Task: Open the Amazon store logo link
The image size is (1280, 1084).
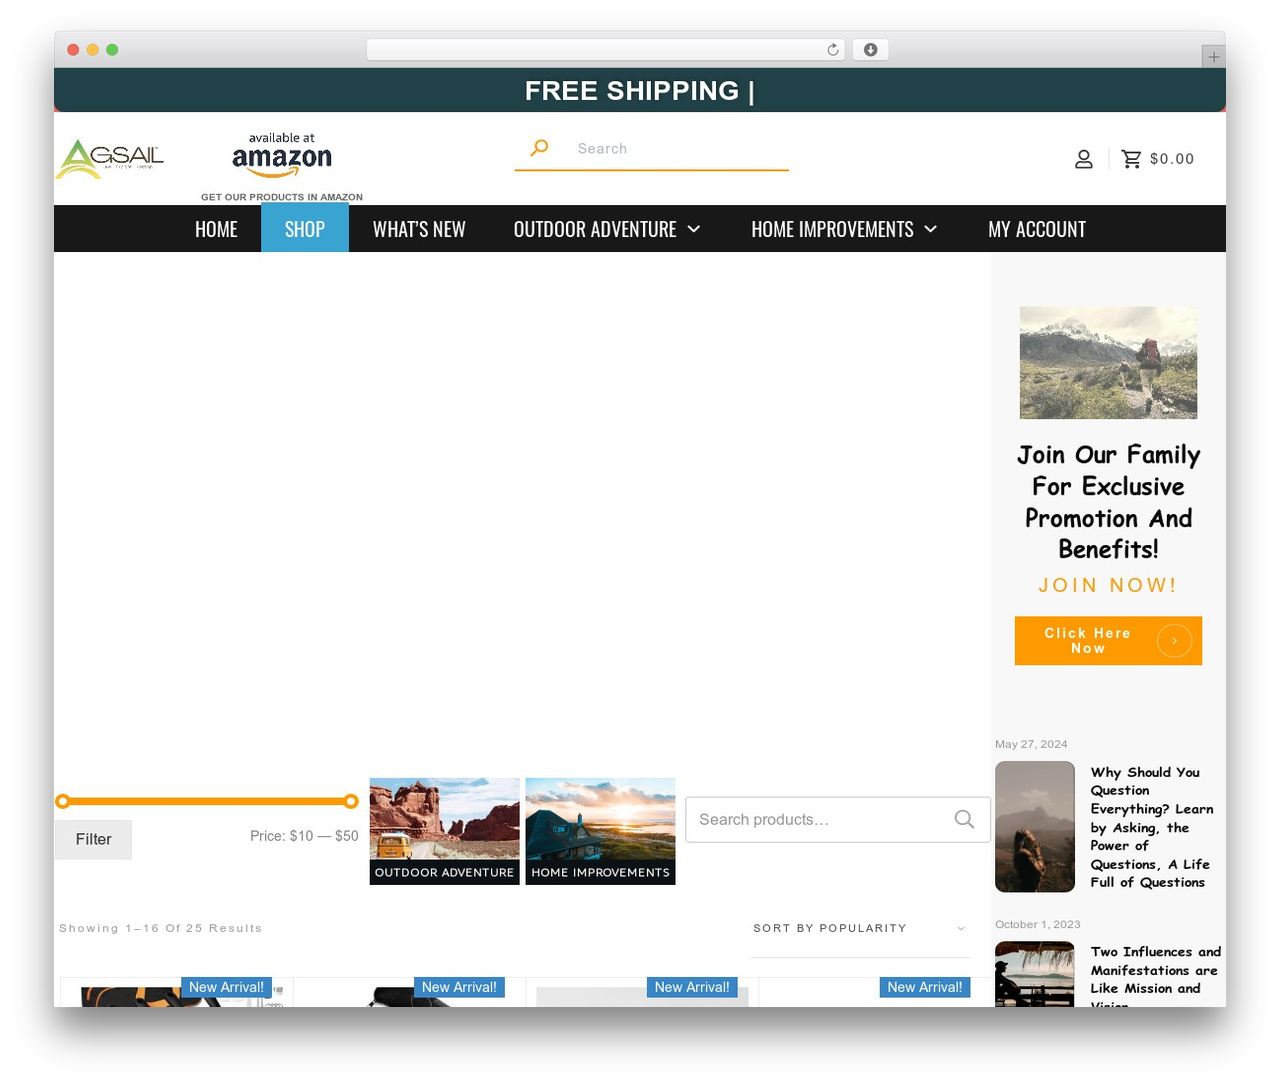Action: [282, 155]
